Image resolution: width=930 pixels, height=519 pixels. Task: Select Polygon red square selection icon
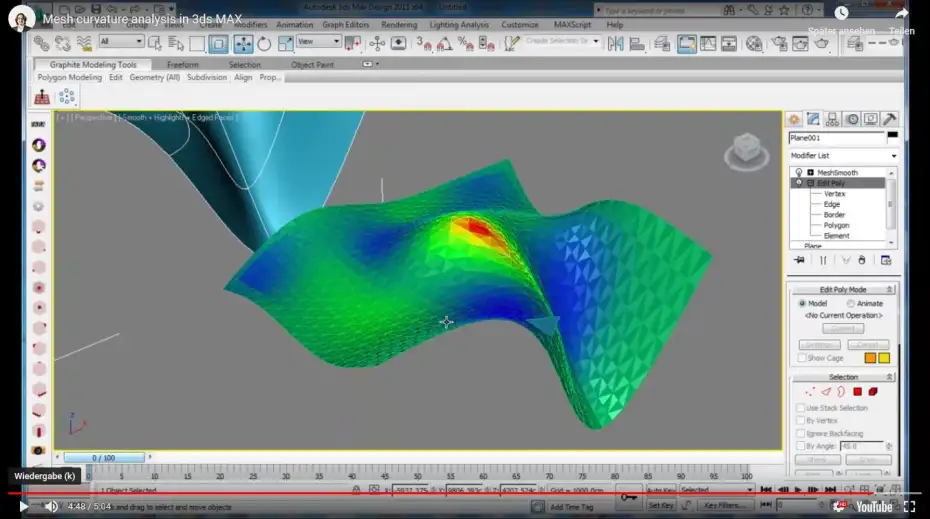click(857, 391)
